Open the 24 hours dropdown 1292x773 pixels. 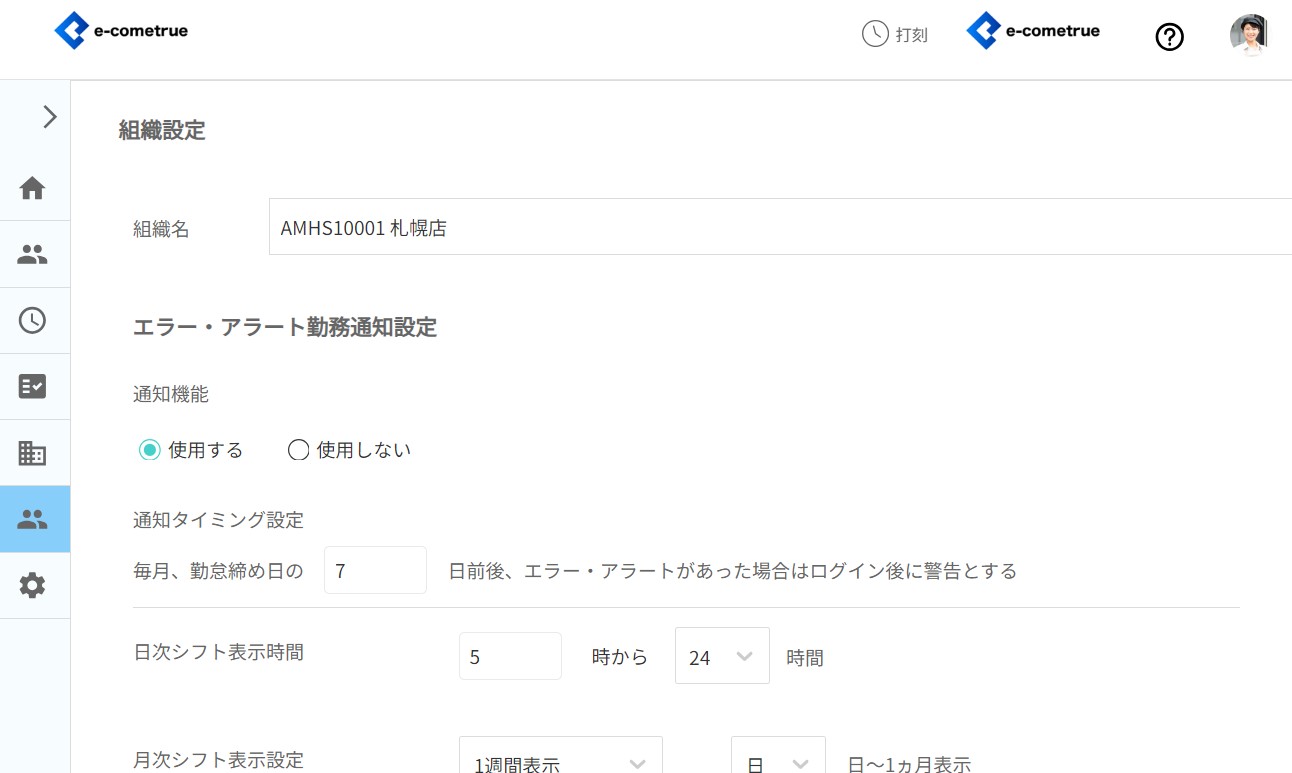pos(721,657)
